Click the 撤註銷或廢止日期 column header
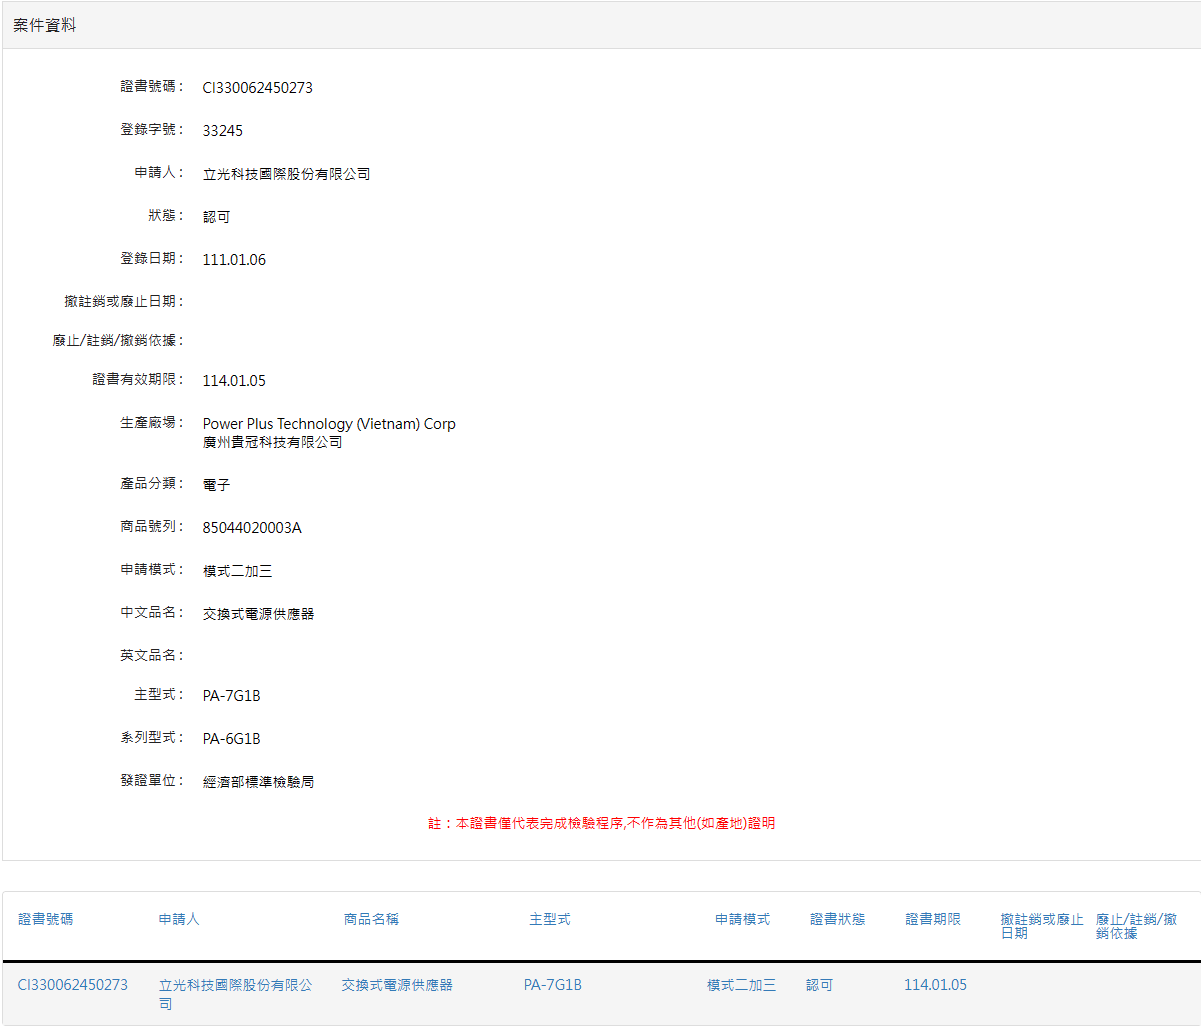The width and height of the screenshot is (1201, 1027). pyautogui.click(x=1041, y=925)
